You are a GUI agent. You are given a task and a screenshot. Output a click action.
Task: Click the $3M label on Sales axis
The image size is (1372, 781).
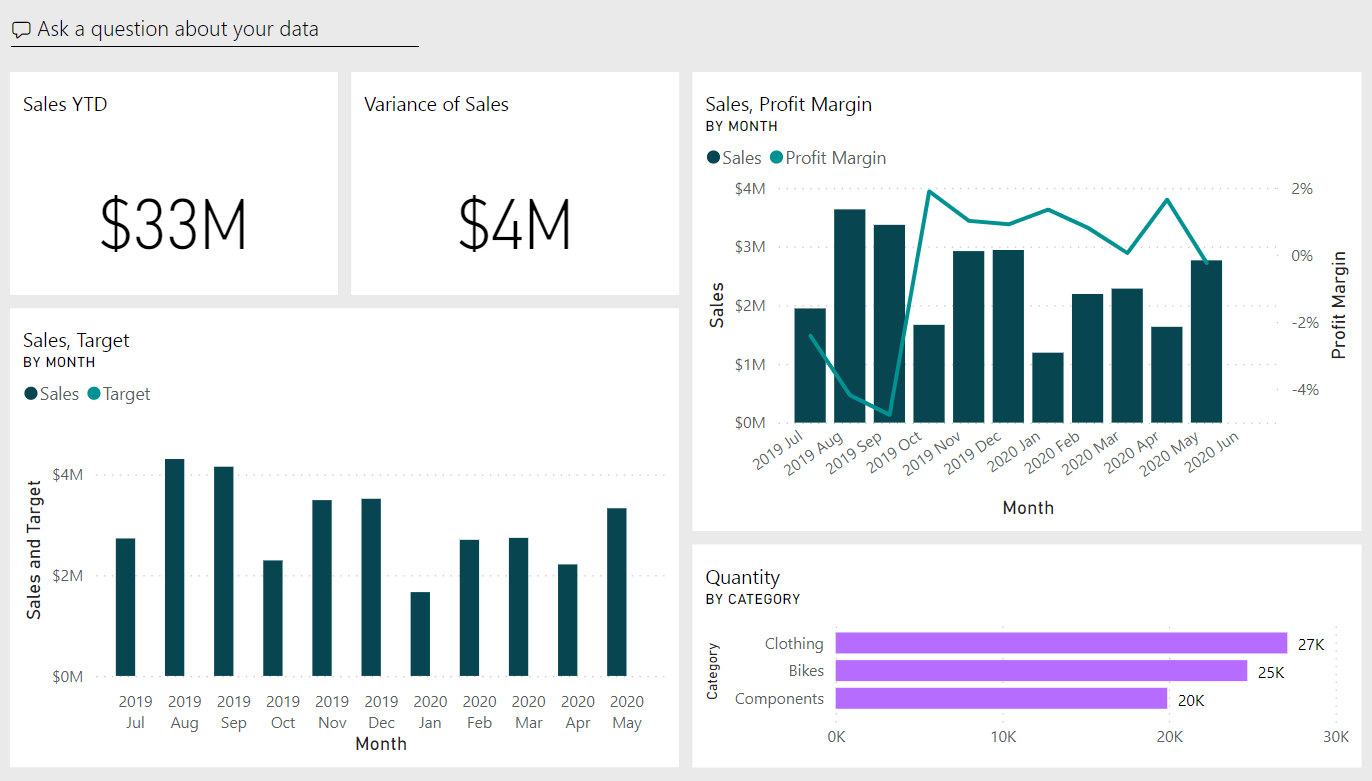(750, 247)
